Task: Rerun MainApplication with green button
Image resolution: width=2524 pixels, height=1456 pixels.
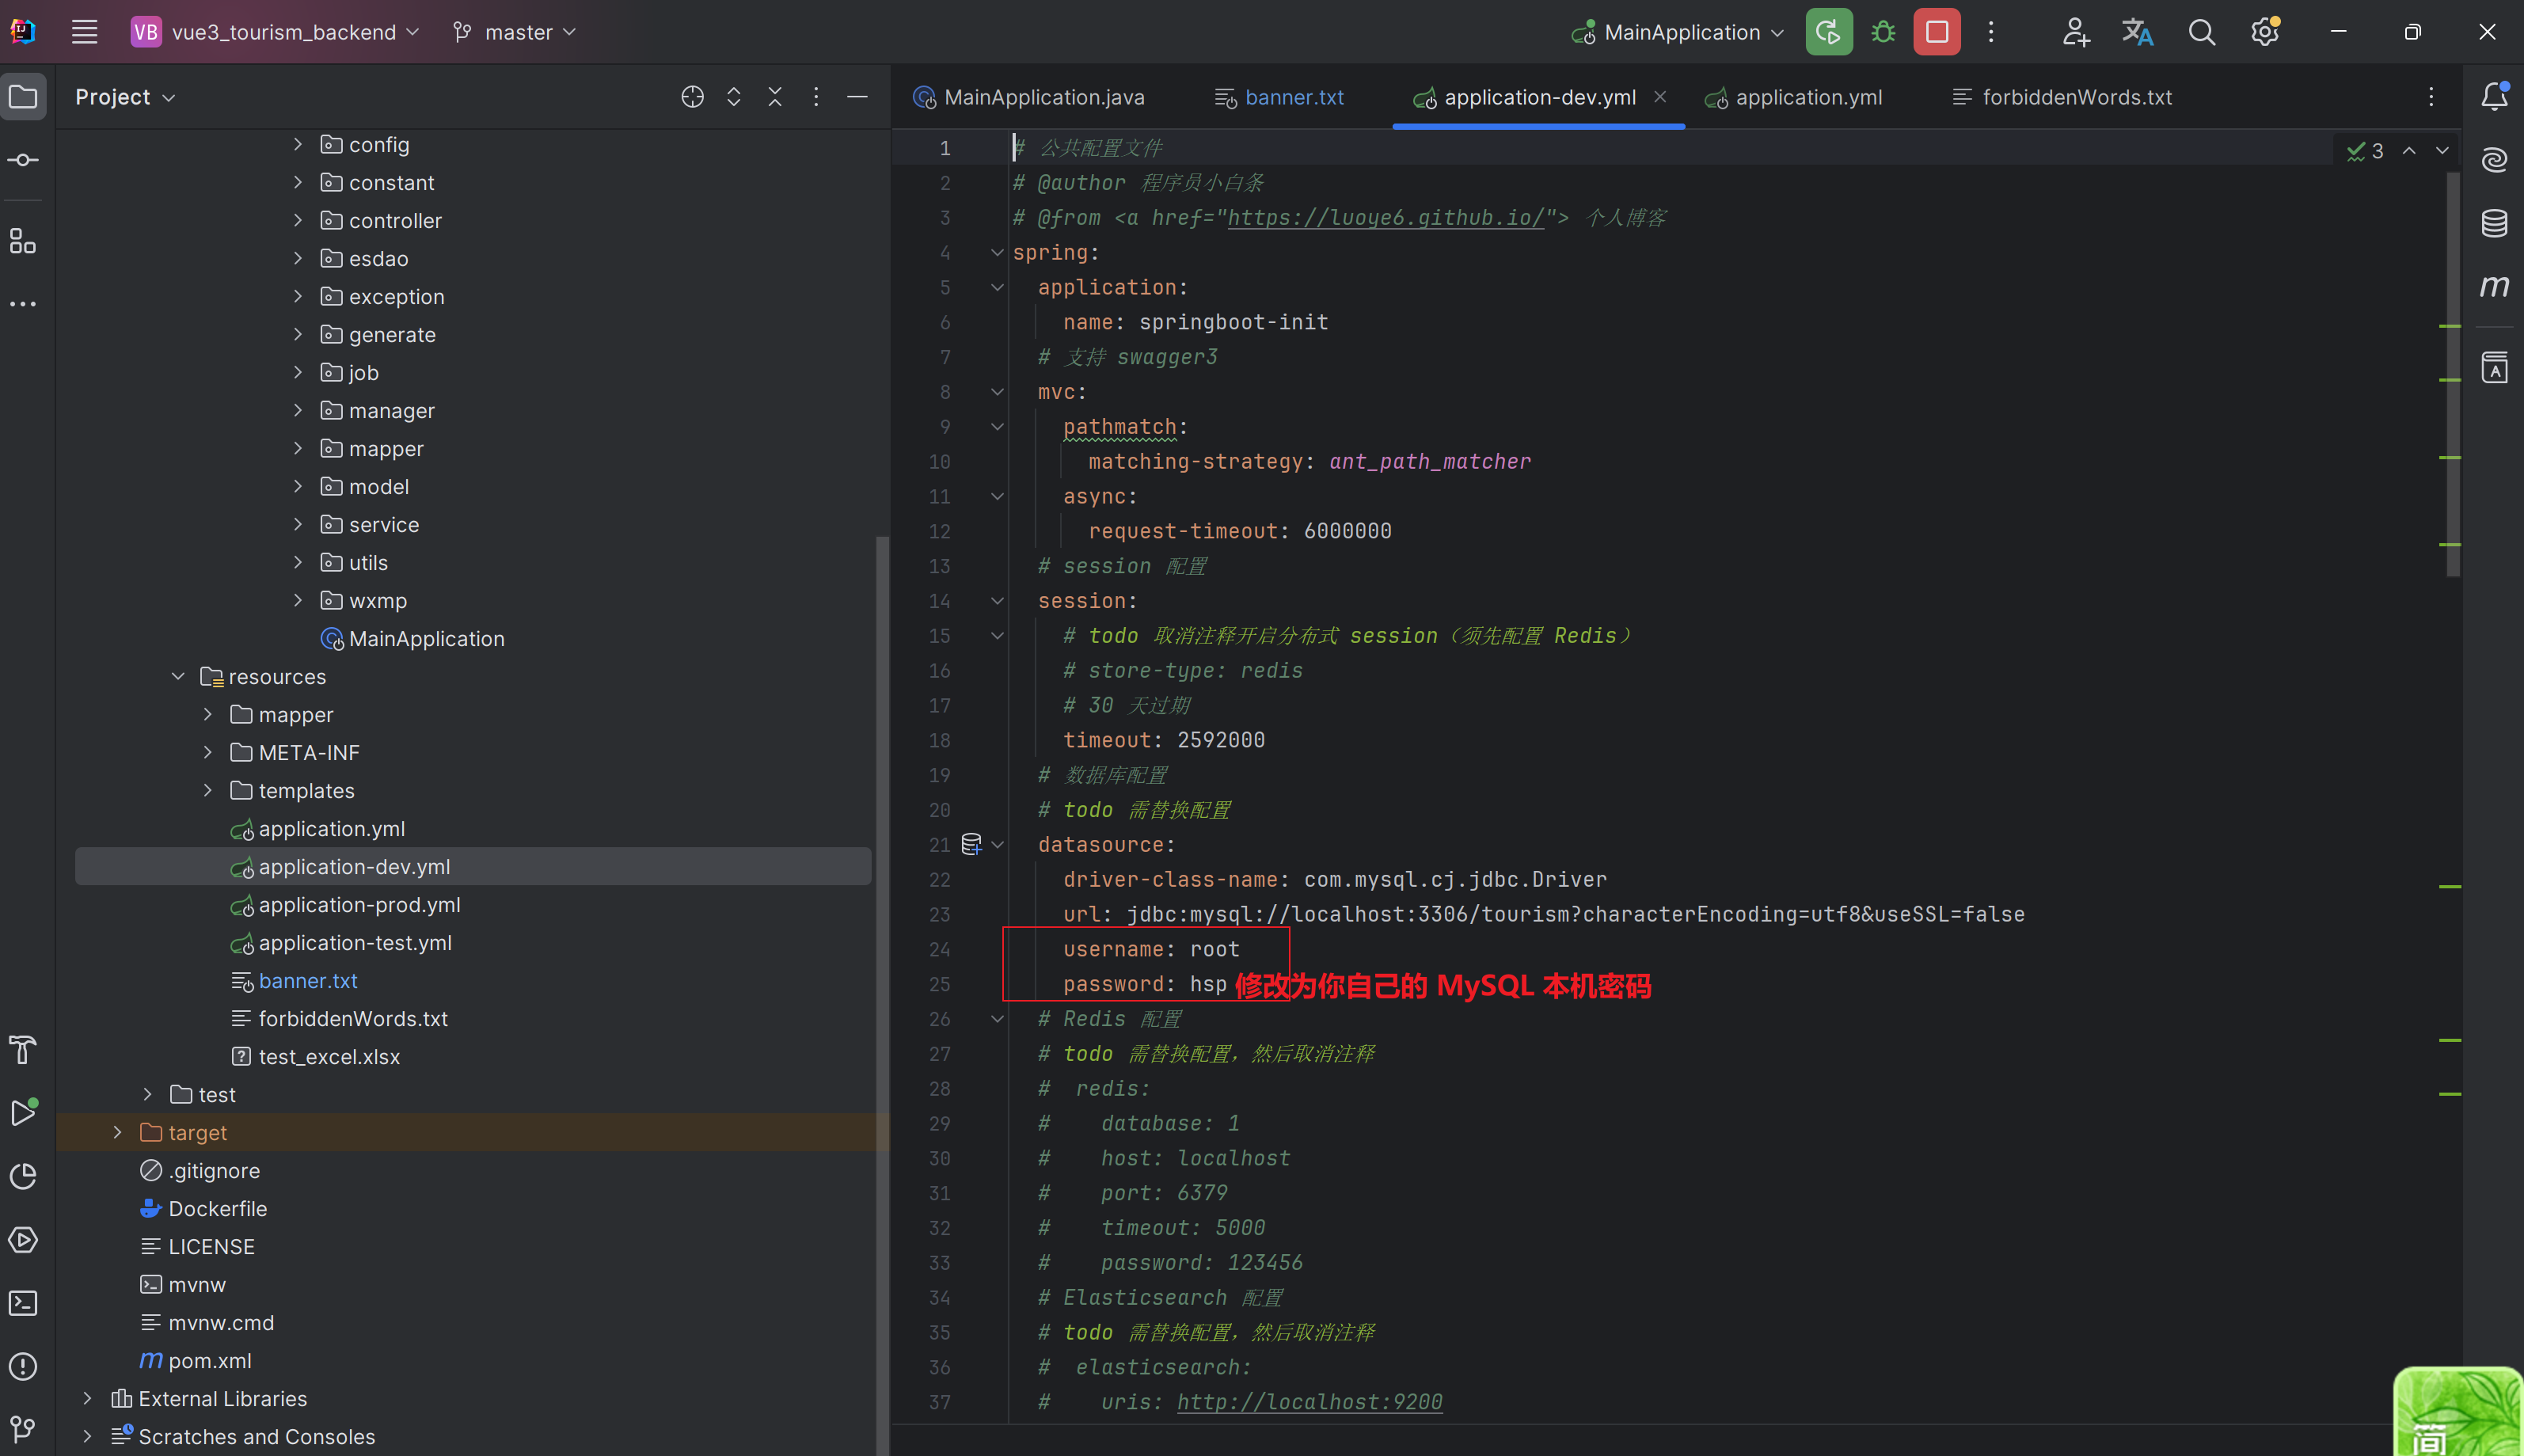Action: [x=1828, y=32]
